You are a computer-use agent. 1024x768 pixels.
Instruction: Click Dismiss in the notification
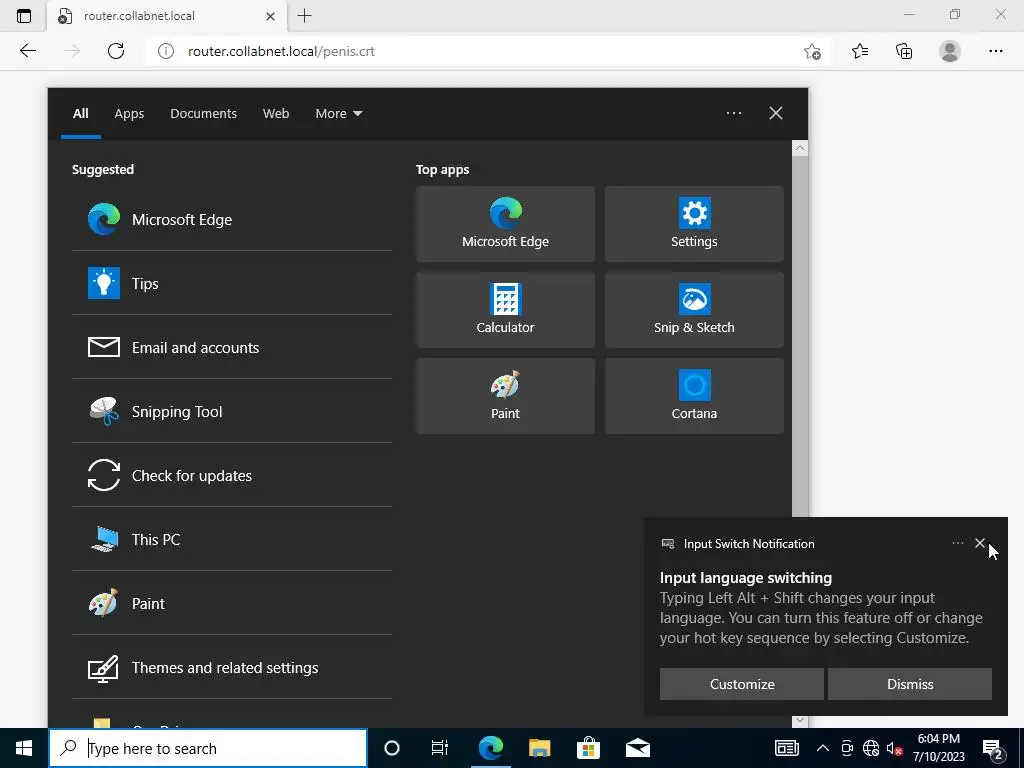(910, 684)
